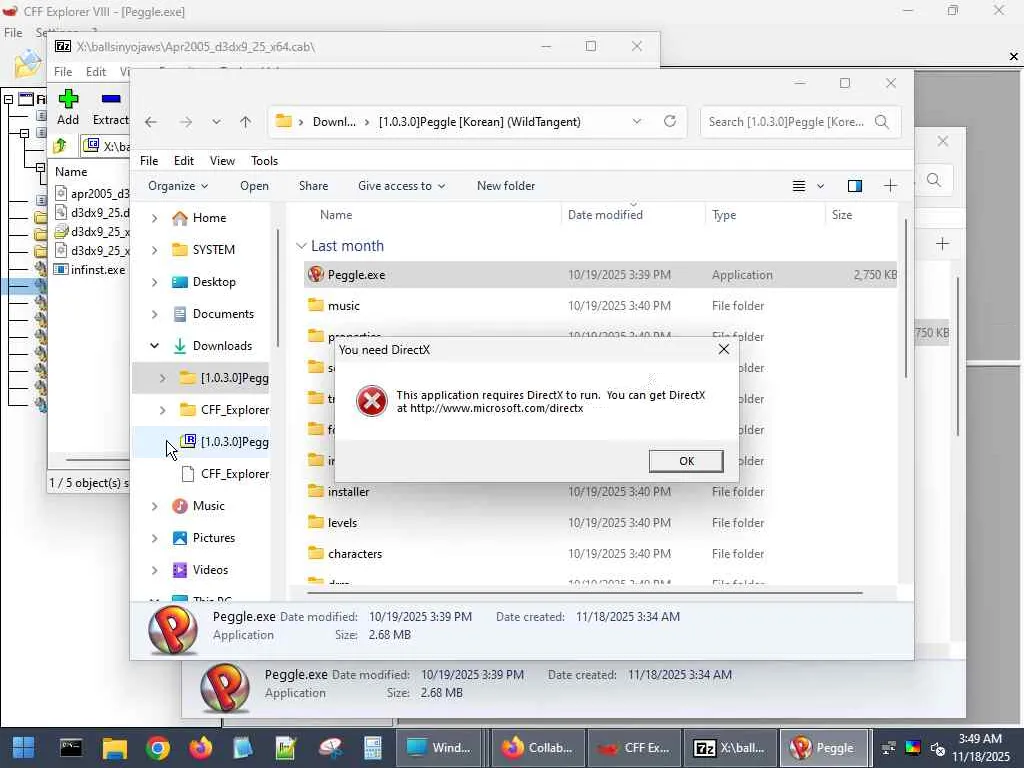Toggle the preview pane icon
This screenshot has height=768, width=1024.
point(854,186)
